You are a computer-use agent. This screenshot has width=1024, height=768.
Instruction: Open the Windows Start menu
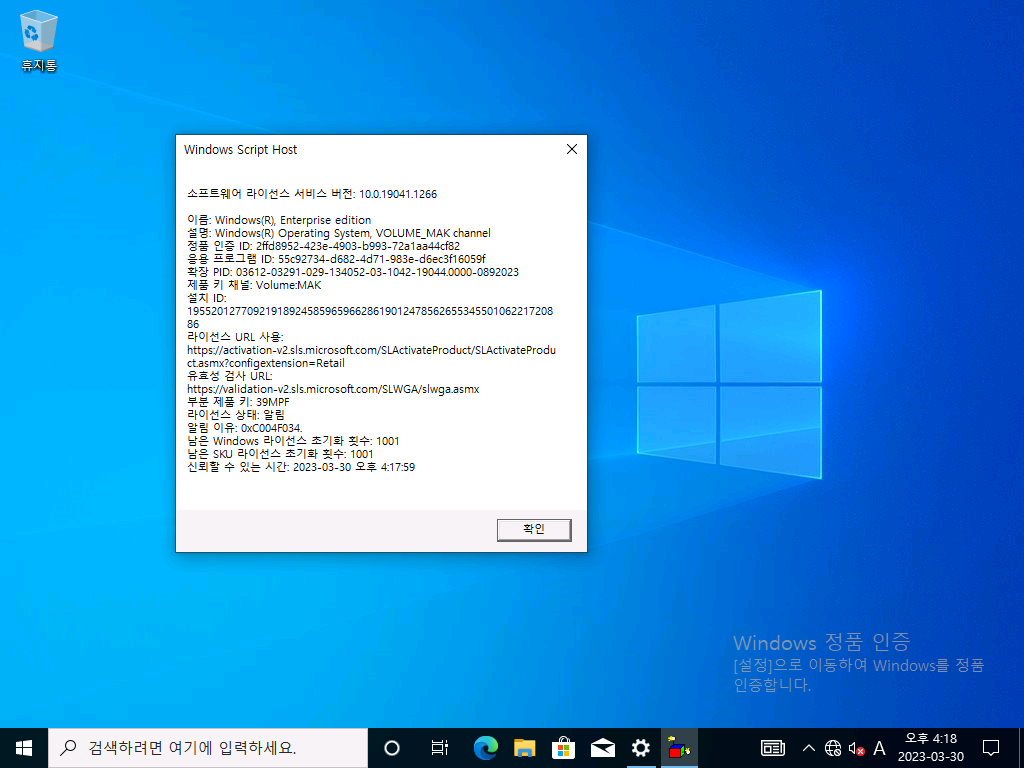(x=24, y=748)
